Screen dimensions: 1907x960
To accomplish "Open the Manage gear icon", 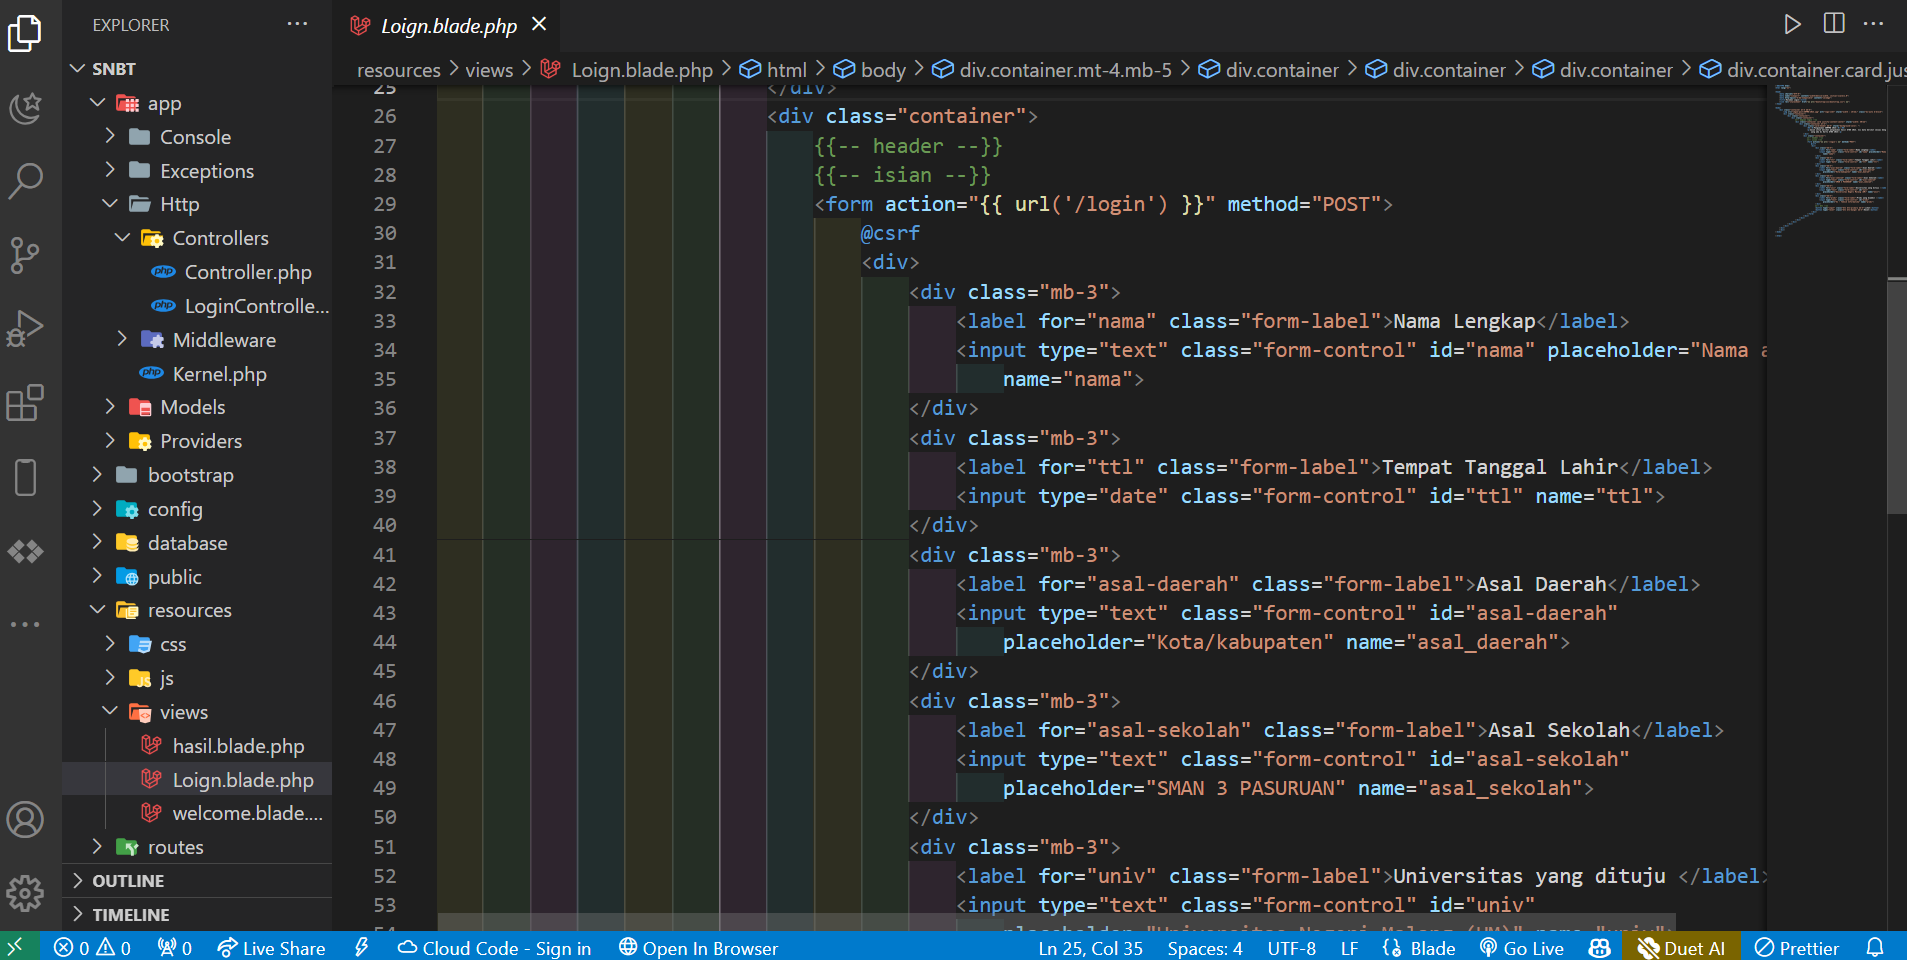I will coord(25,893).
